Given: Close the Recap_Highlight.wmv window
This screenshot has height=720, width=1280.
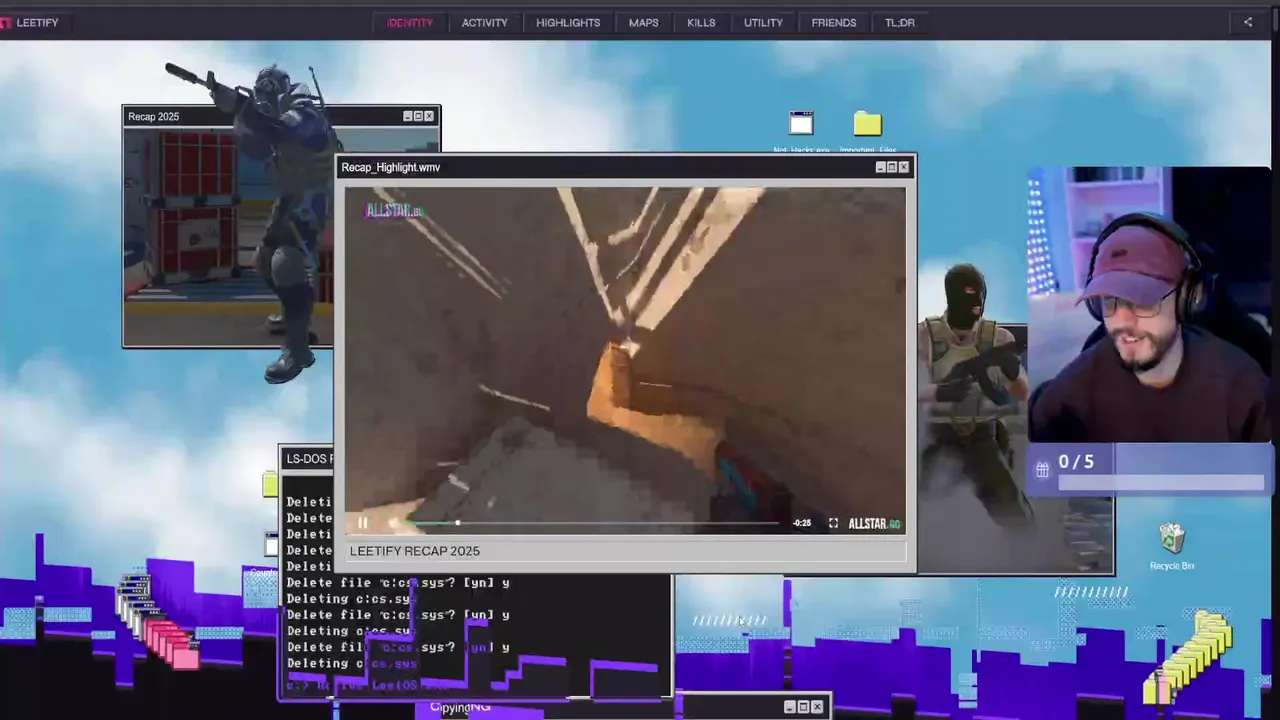Looking at the screenshot, I should [904, 167].
